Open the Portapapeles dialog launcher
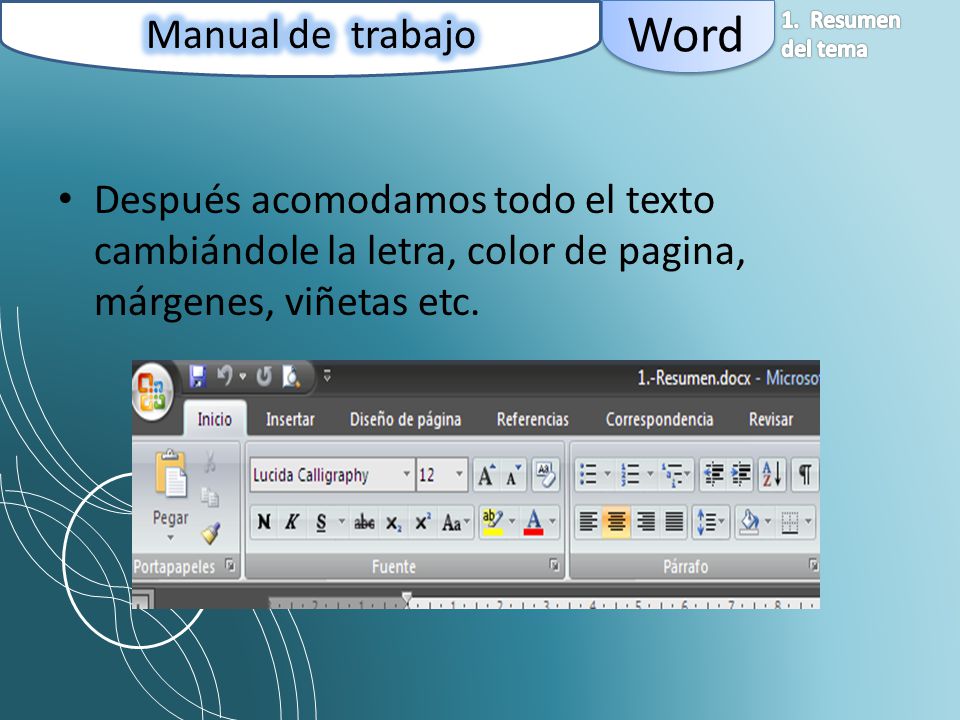Image resolution: width=960 pixels, height=720 pixels. [x=230, y=564]
